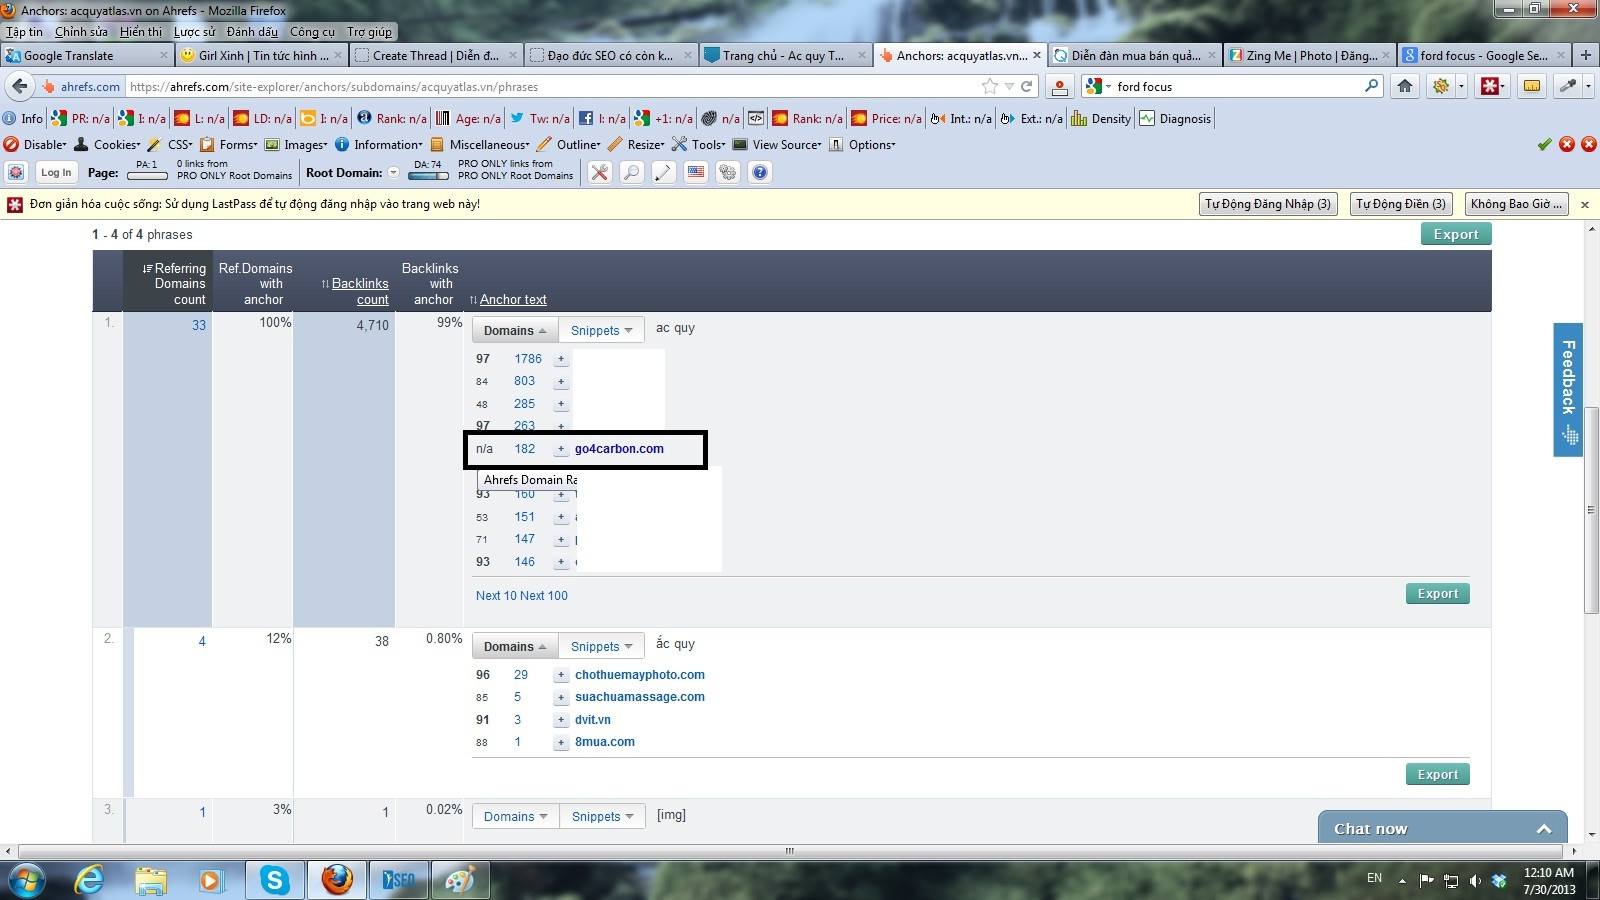
Task: Click the MozBar magnifier search icon
Action: (x=631, y=172)
